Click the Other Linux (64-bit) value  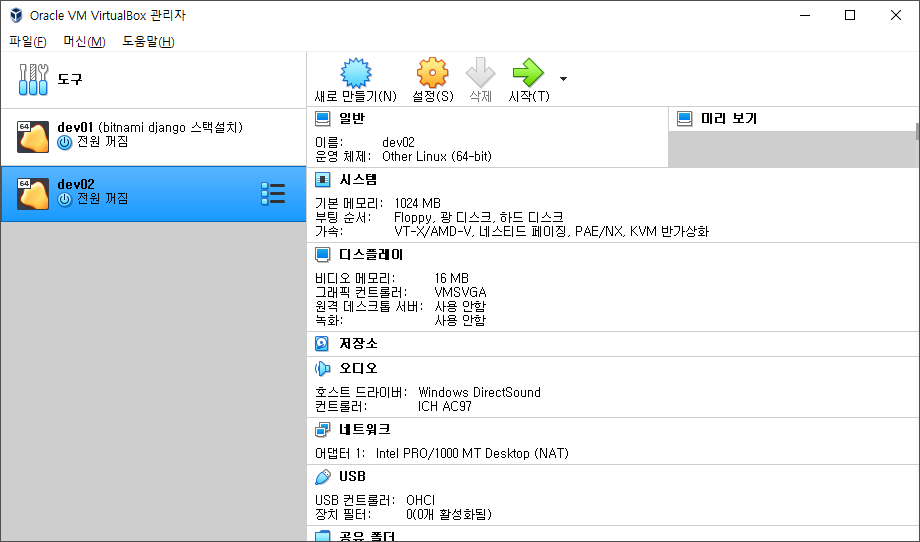[x=437, y=157]
